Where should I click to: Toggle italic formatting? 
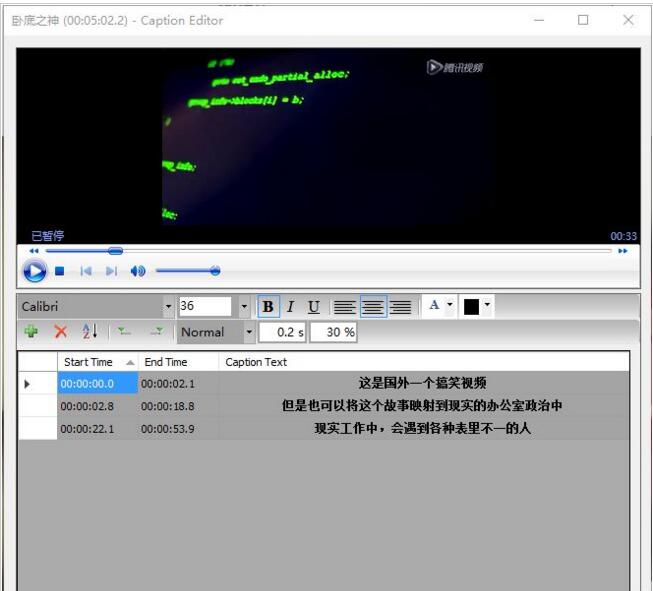point(290,307)
